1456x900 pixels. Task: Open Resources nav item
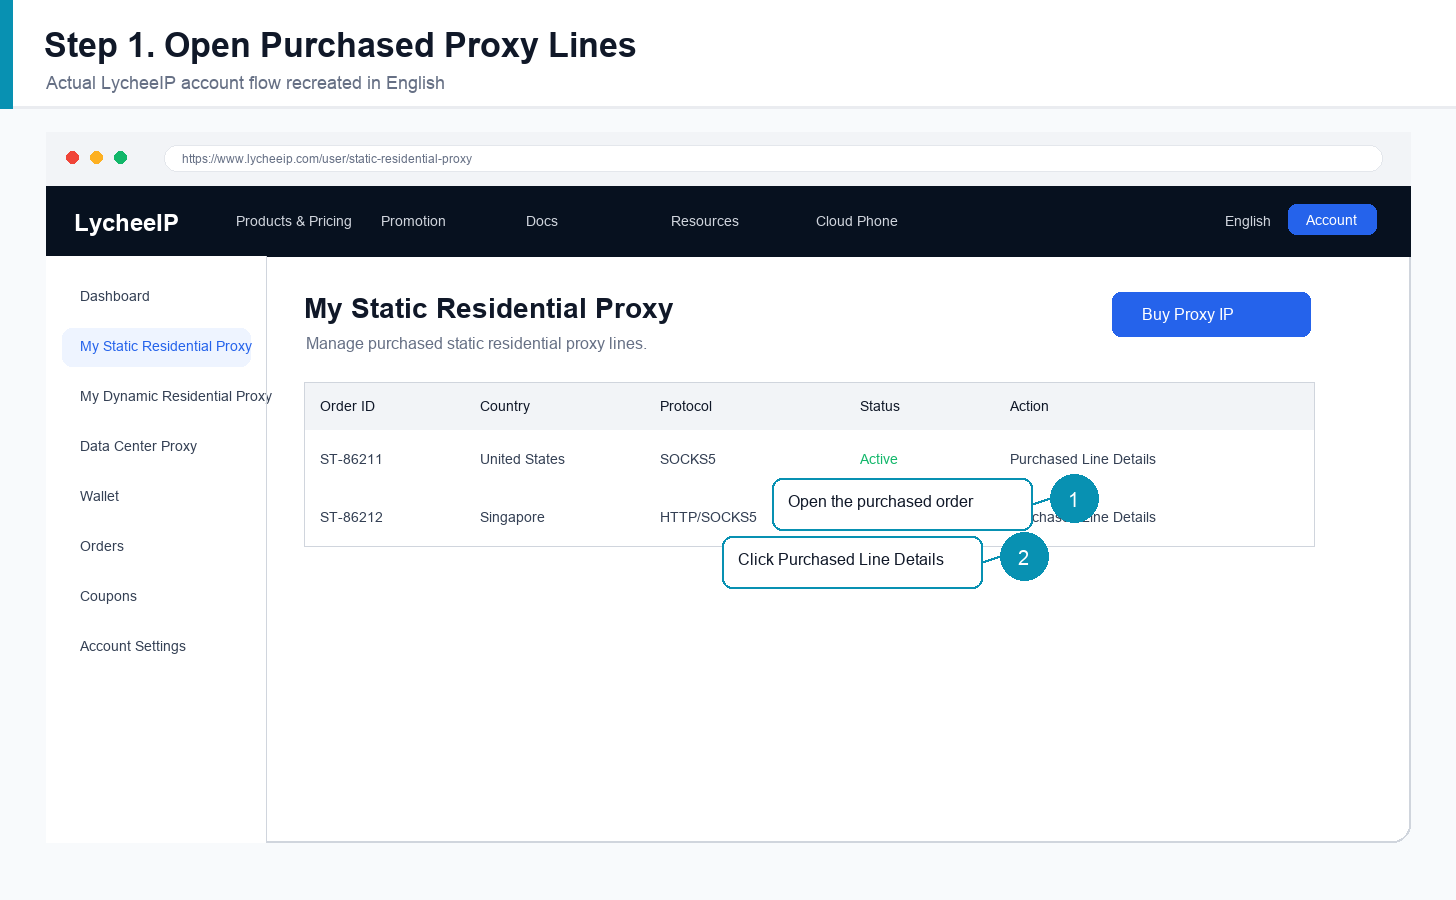click(x=705, y=221)
